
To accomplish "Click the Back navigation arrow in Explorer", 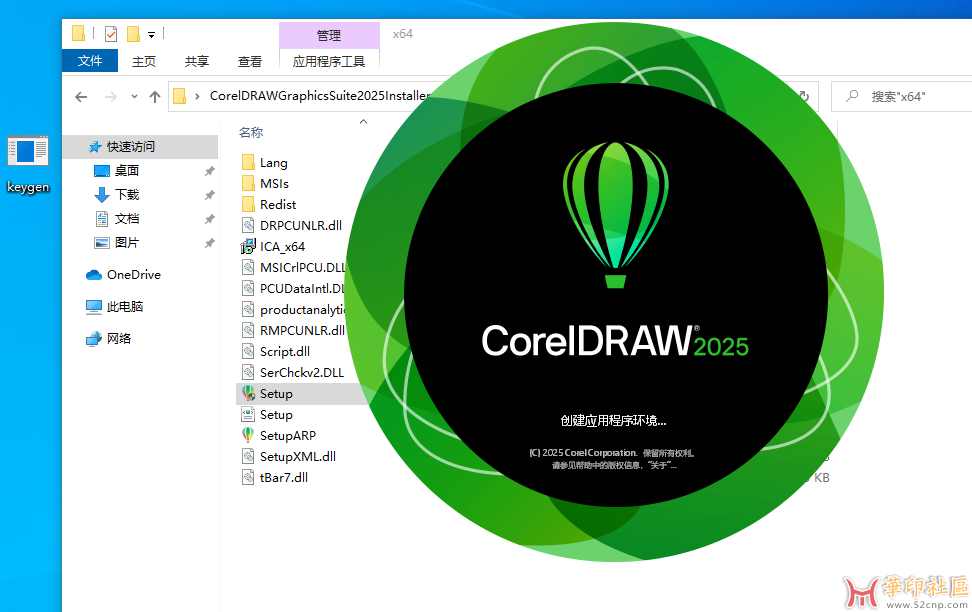I will [x=81, y=97].
